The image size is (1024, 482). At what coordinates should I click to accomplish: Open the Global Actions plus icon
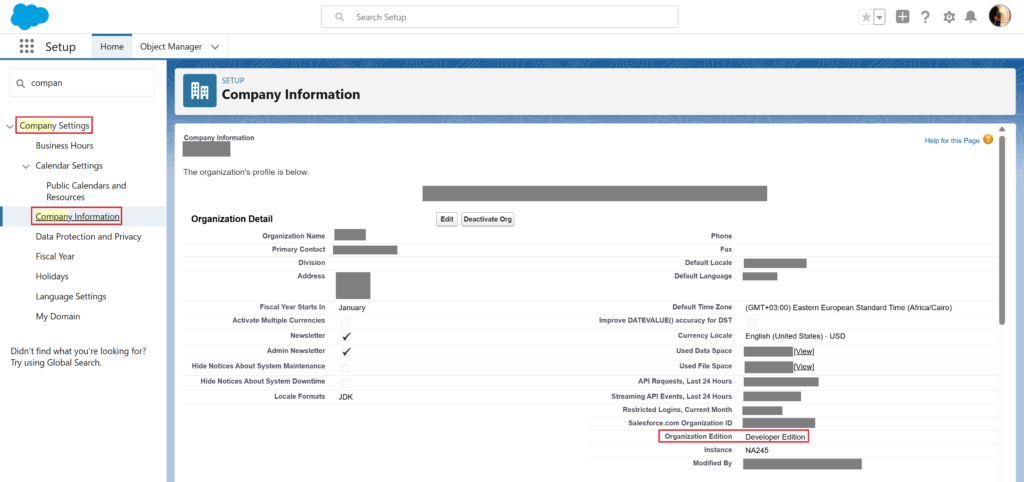pyautogui.click(x=903, y=18)
